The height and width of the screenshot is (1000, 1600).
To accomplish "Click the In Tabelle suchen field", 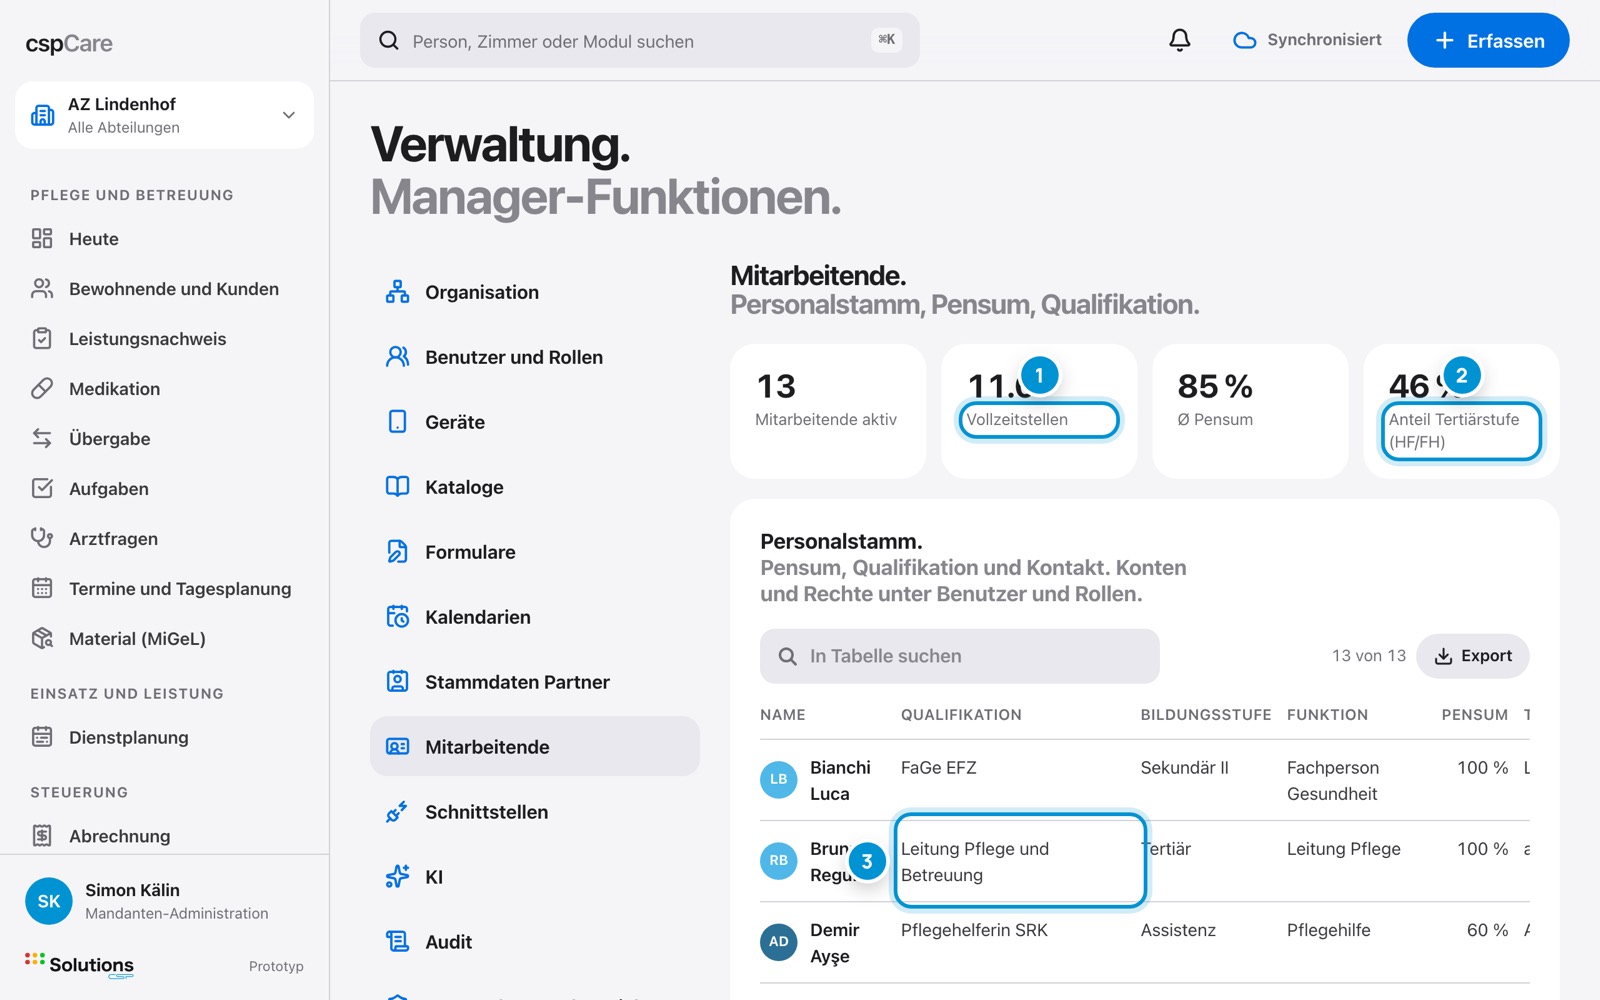I will pyautogui.click(x=960, y=656).
